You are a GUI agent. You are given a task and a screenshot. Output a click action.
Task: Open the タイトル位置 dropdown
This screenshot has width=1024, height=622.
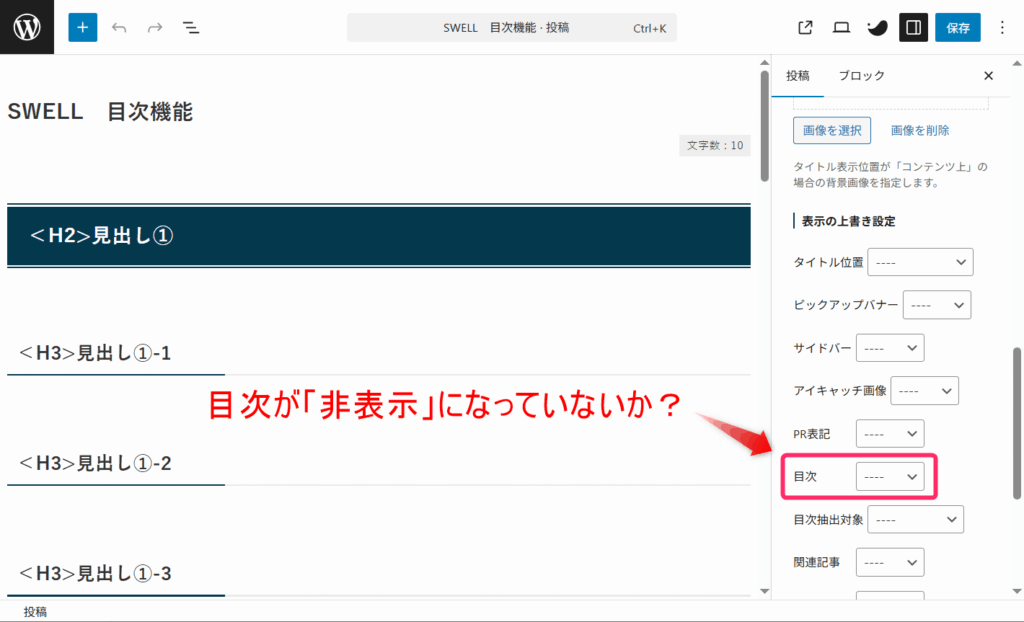click(920, 262)
